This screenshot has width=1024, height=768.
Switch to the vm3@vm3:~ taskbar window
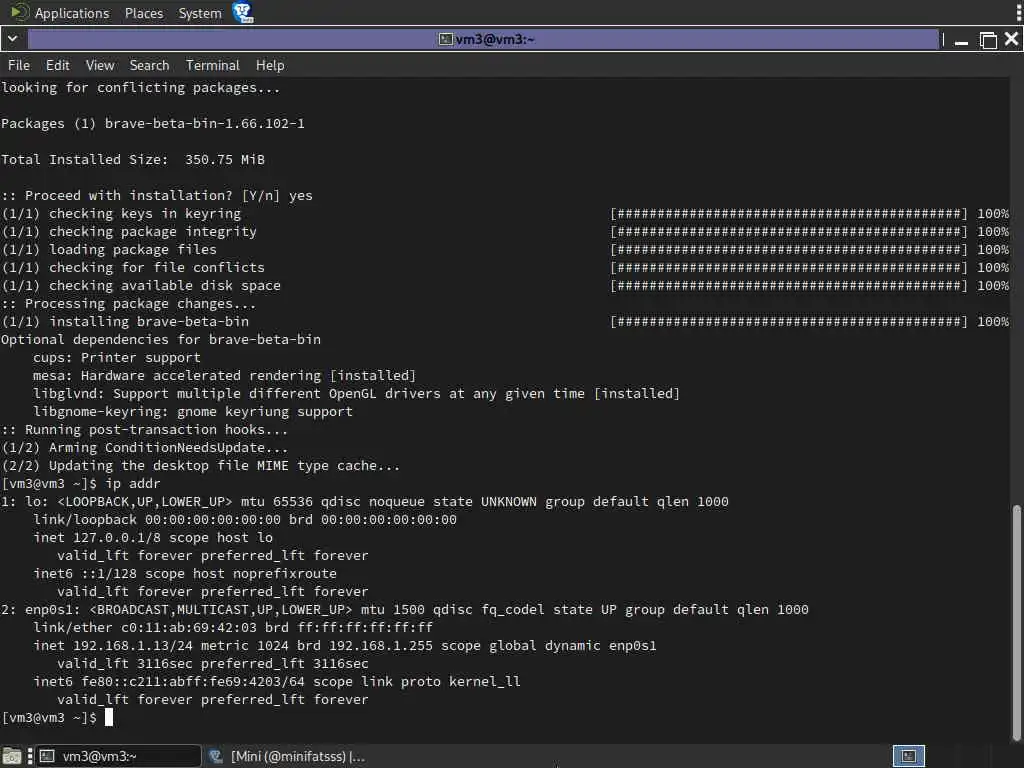click(118, 756)
